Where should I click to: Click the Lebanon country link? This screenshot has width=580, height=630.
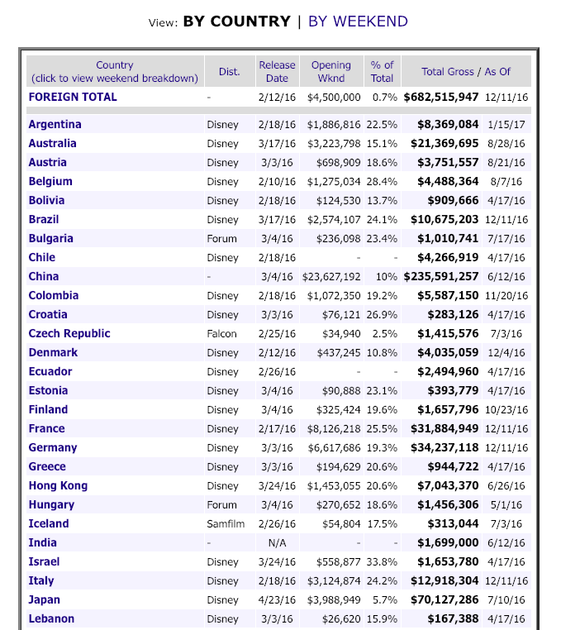coord(51,619)
